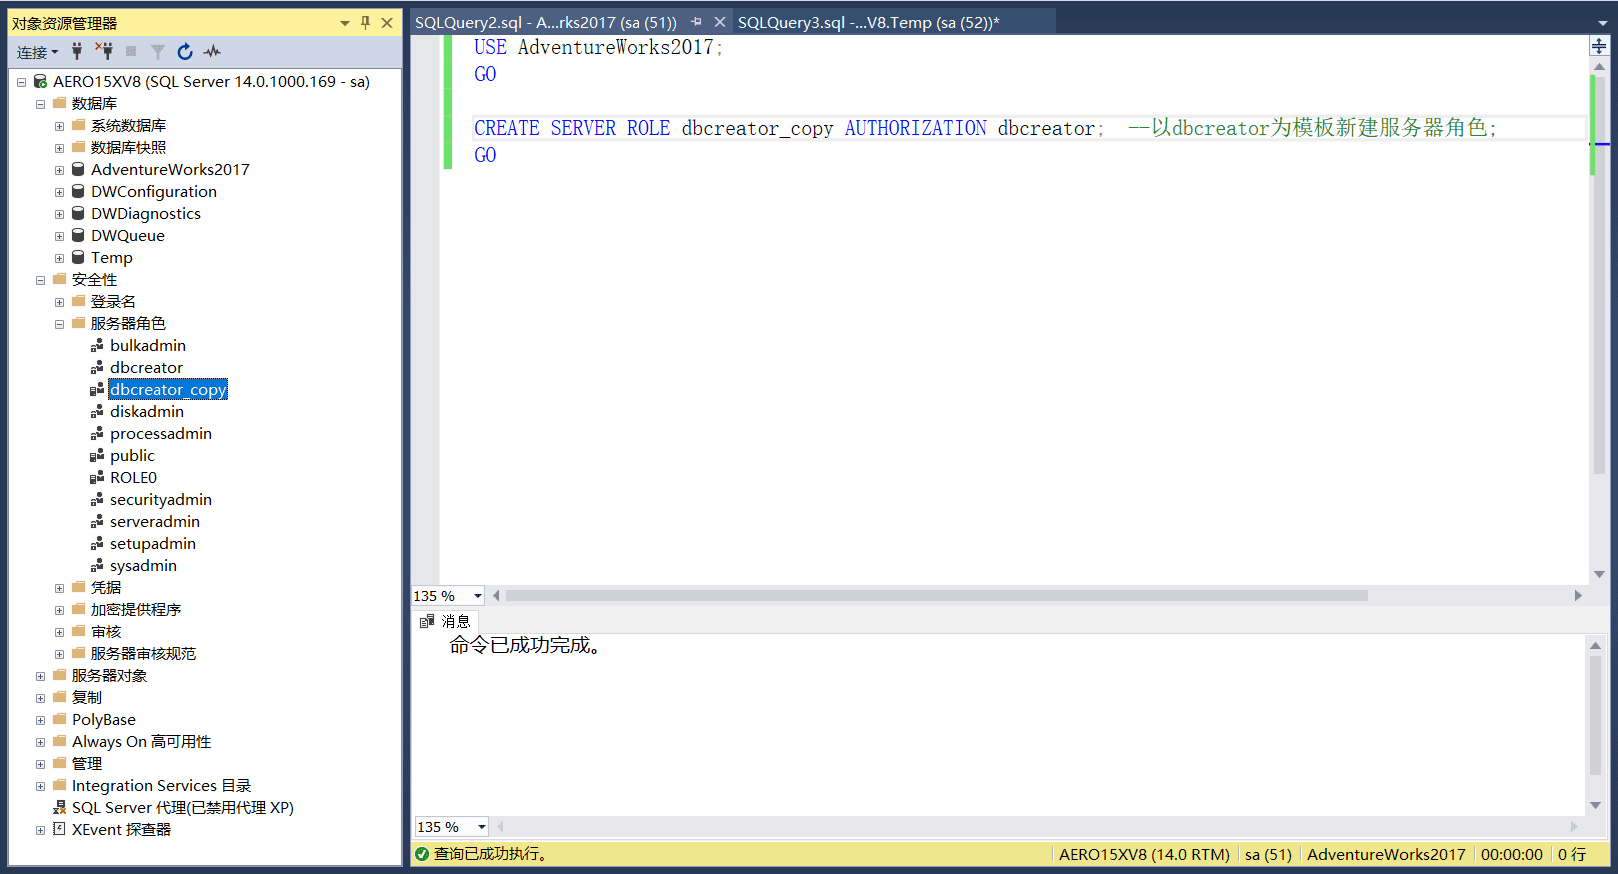Open the messages pane zoom dropdown
1618x874 pixels.
(482, 827)
